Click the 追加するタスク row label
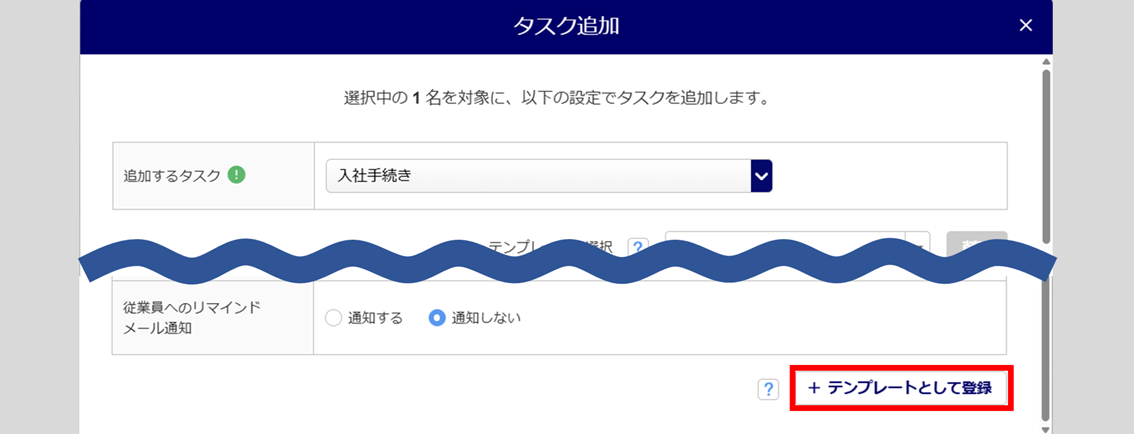This screenshot has height=434, width=1134. (170, 175)
